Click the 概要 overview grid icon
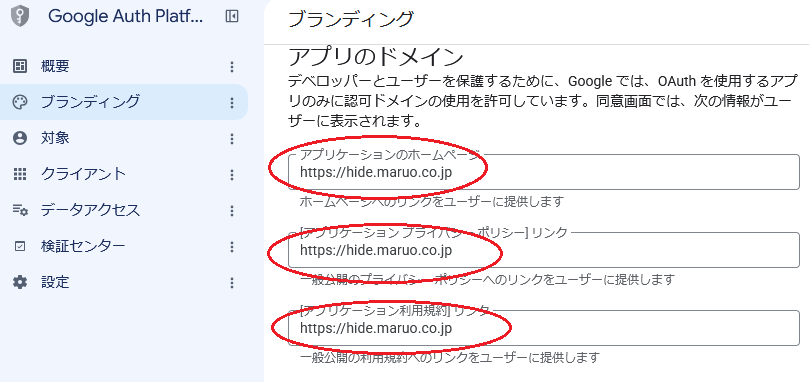Screen dimensions: 809x382 20,67
